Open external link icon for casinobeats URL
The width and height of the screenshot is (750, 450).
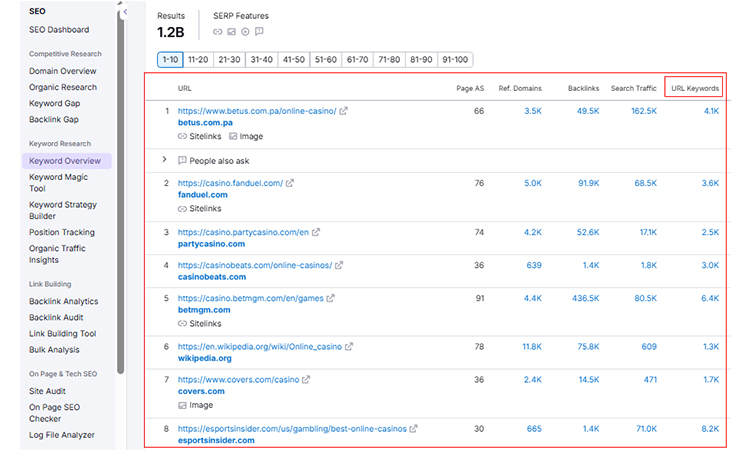click(x=339, y=265)
